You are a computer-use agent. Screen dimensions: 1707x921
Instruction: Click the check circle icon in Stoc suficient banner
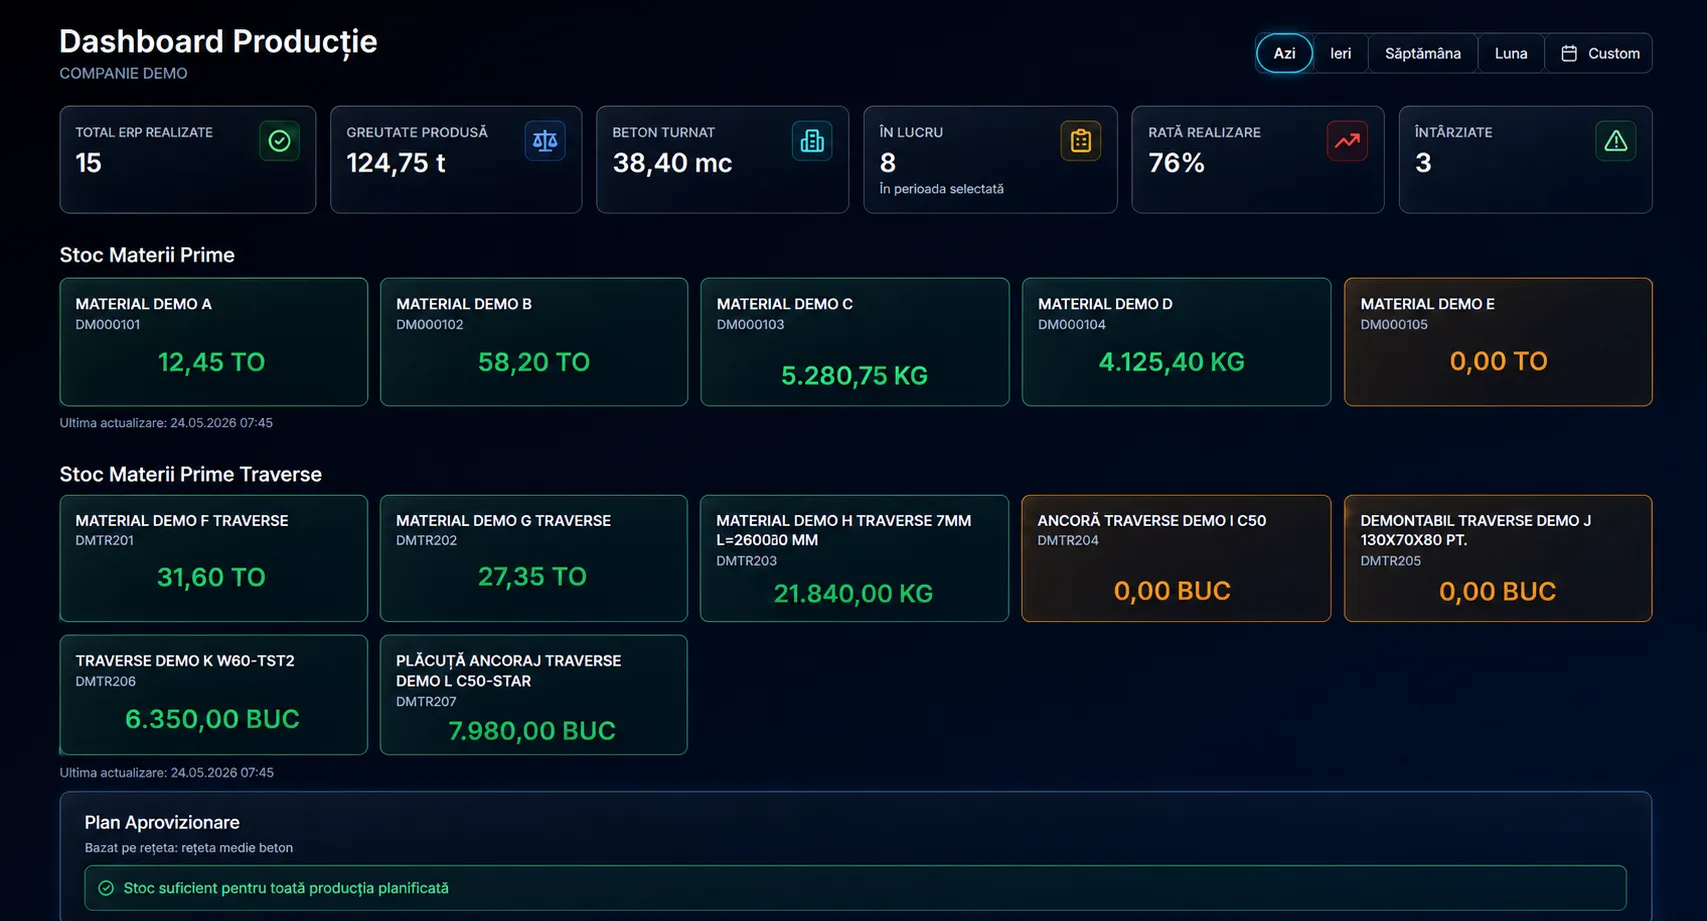coord(106,888)
